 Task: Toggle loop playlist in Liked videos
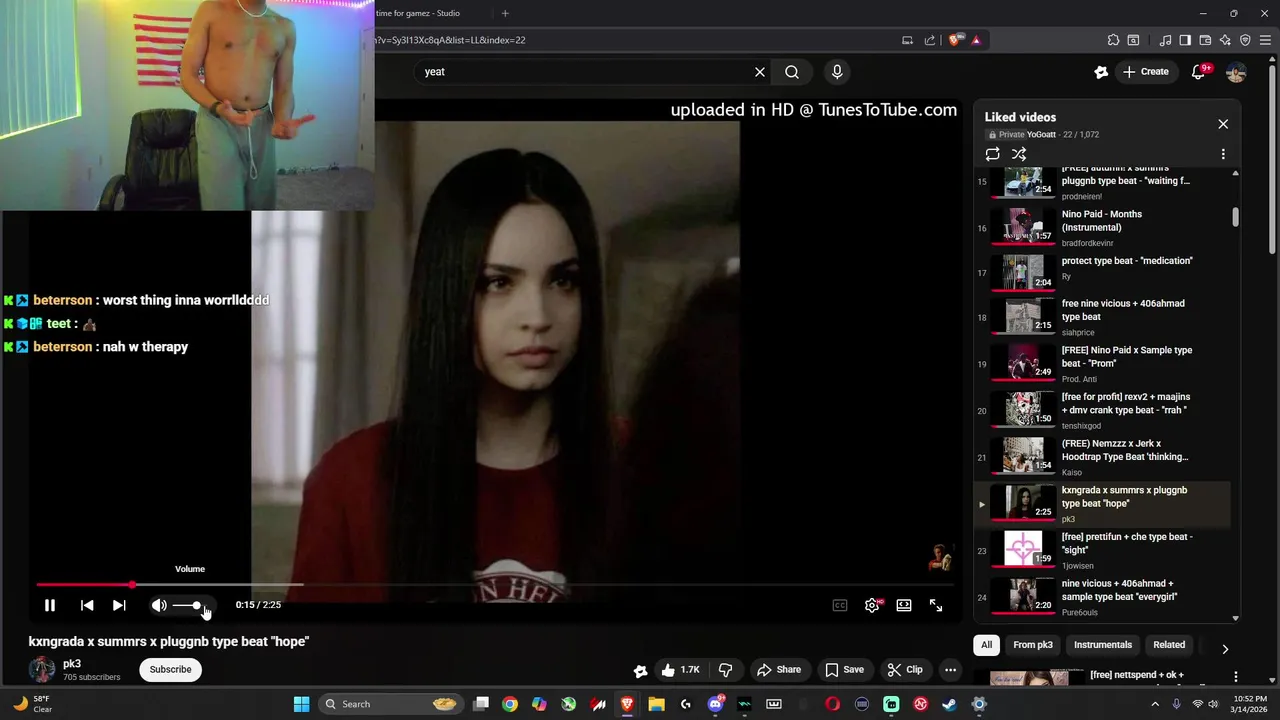[992, 154]
